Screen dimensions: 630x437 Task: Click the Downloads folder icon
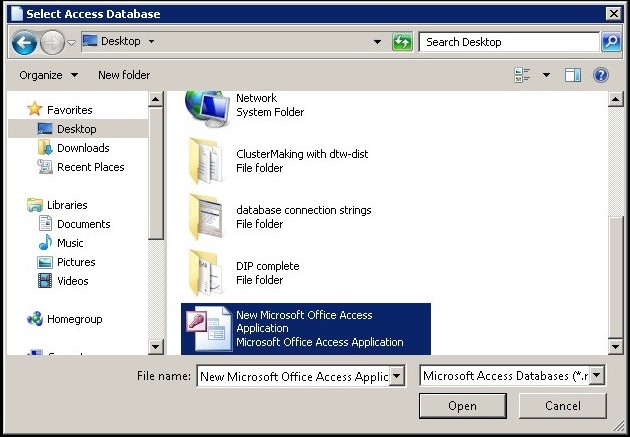(45, 147)
